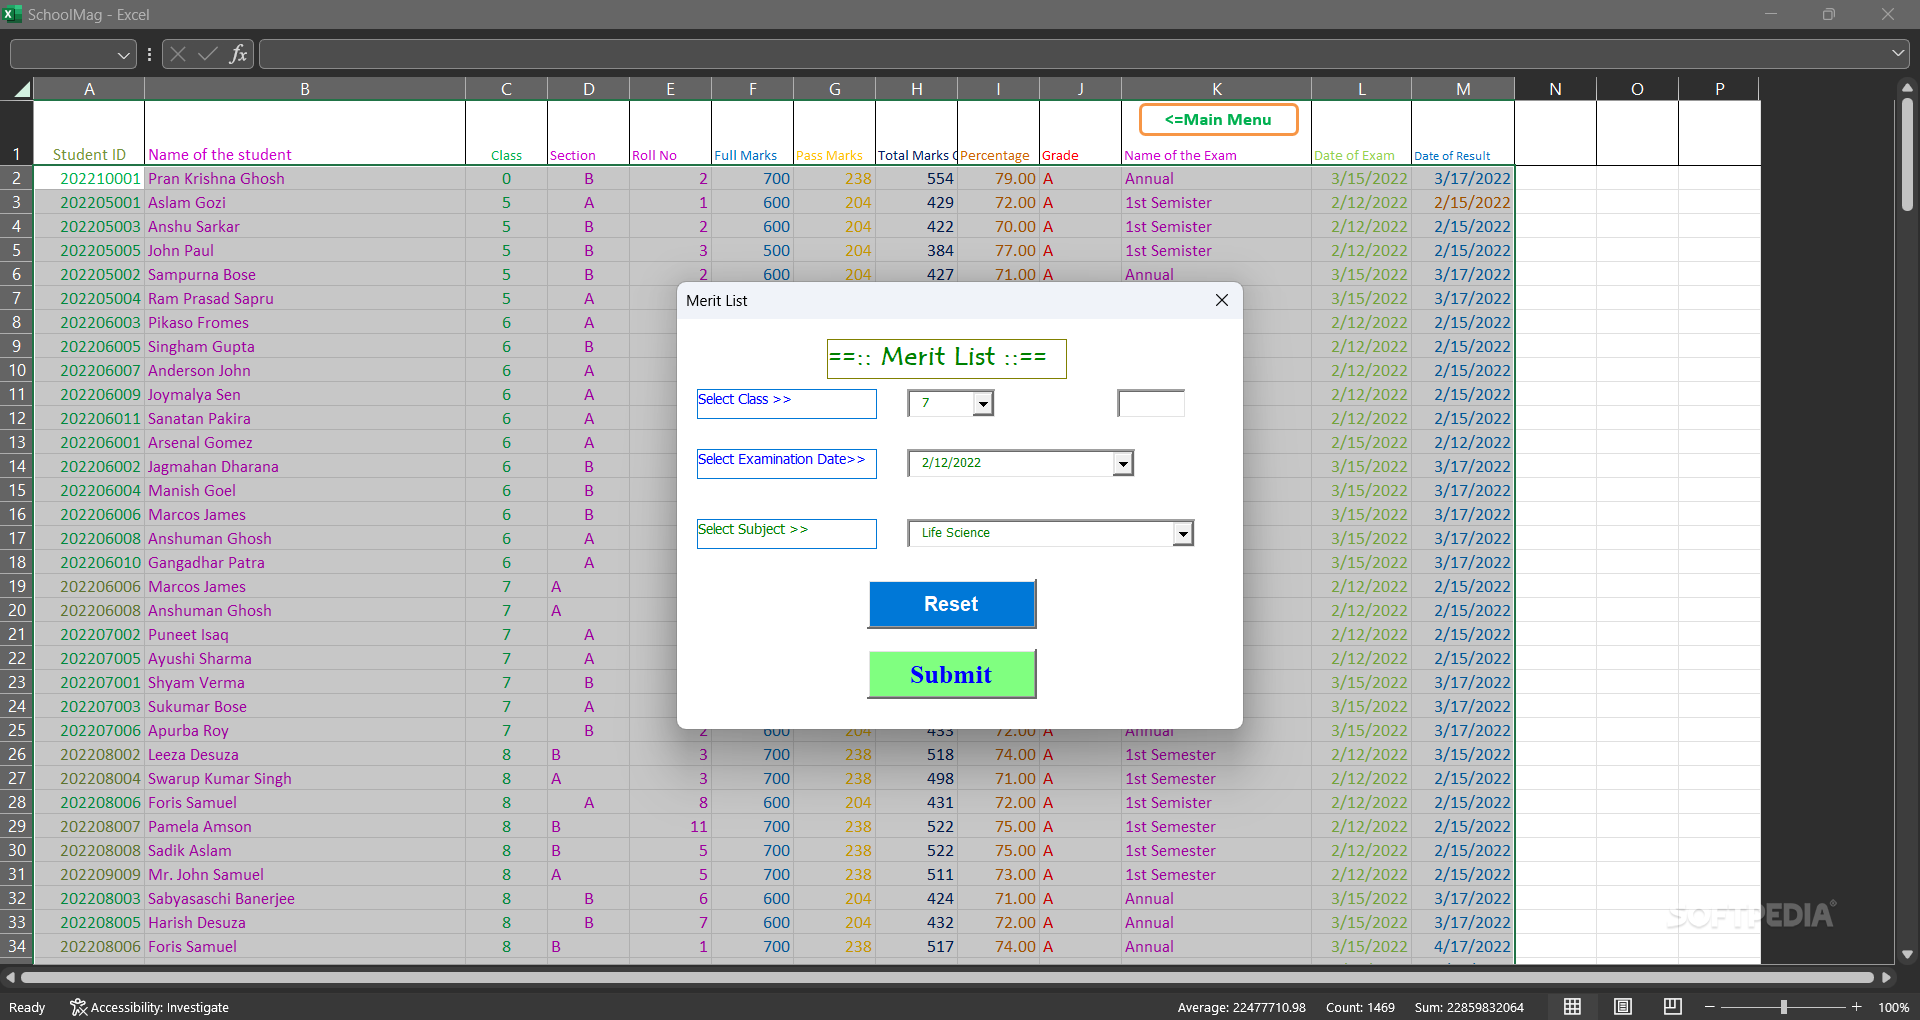Switch to Page Break Preview icon
1920x1020 pixels.
(x=1673, y=1007)
